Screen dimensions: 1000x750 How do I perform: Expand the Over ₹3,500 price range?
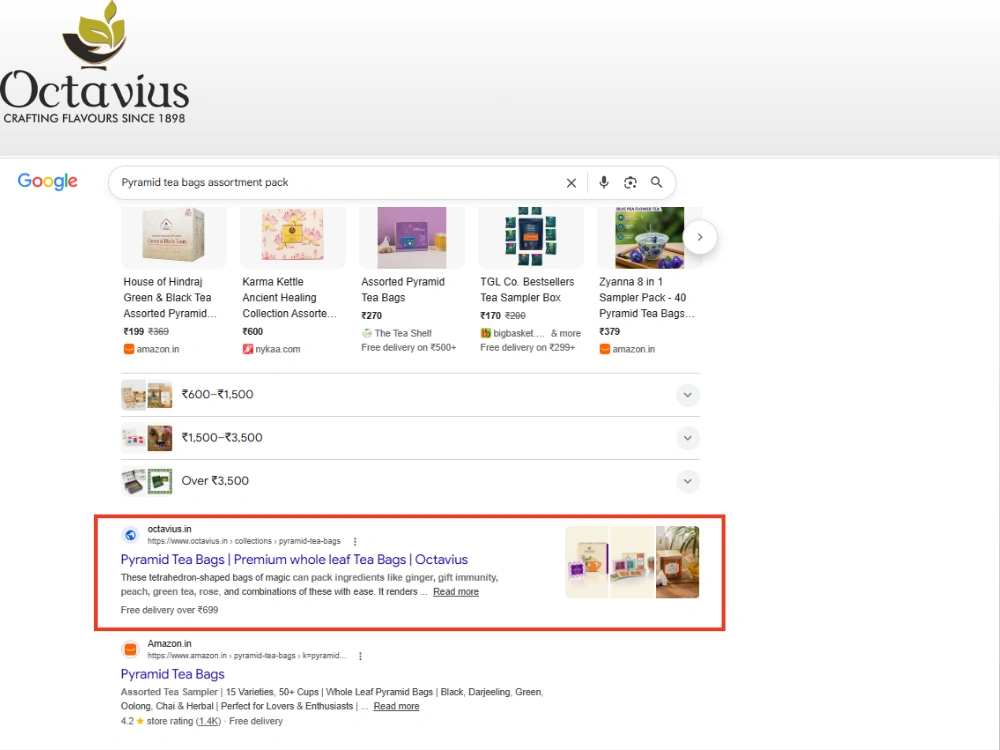coord(410,482)
